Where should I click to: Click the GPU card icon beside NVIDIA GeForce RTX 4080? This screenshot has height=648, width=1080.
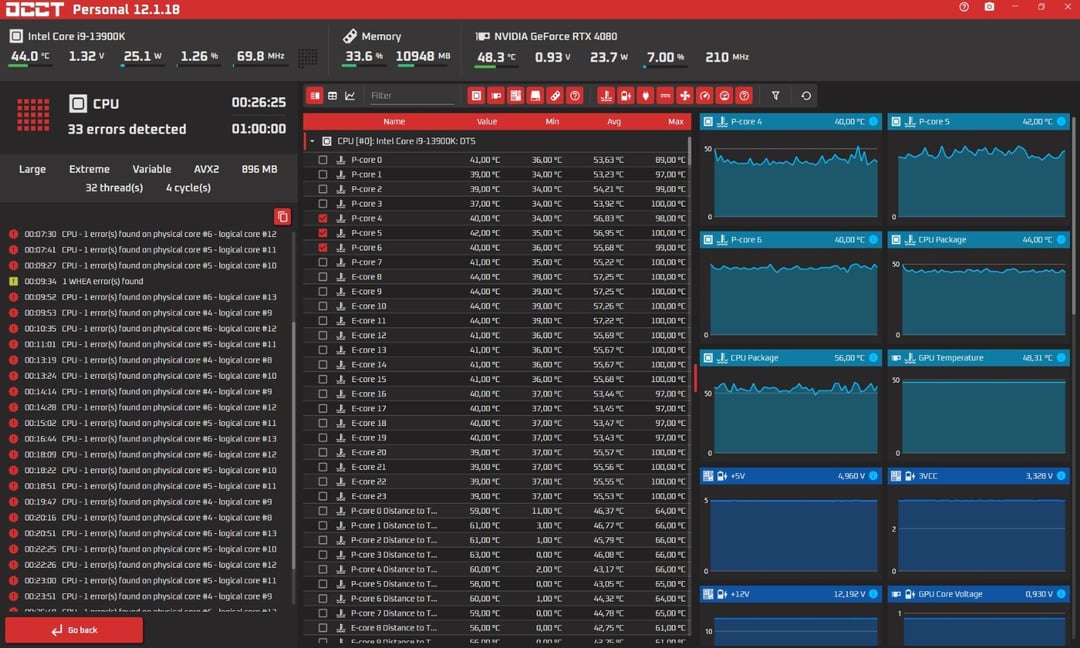click(x=483, y=36)
